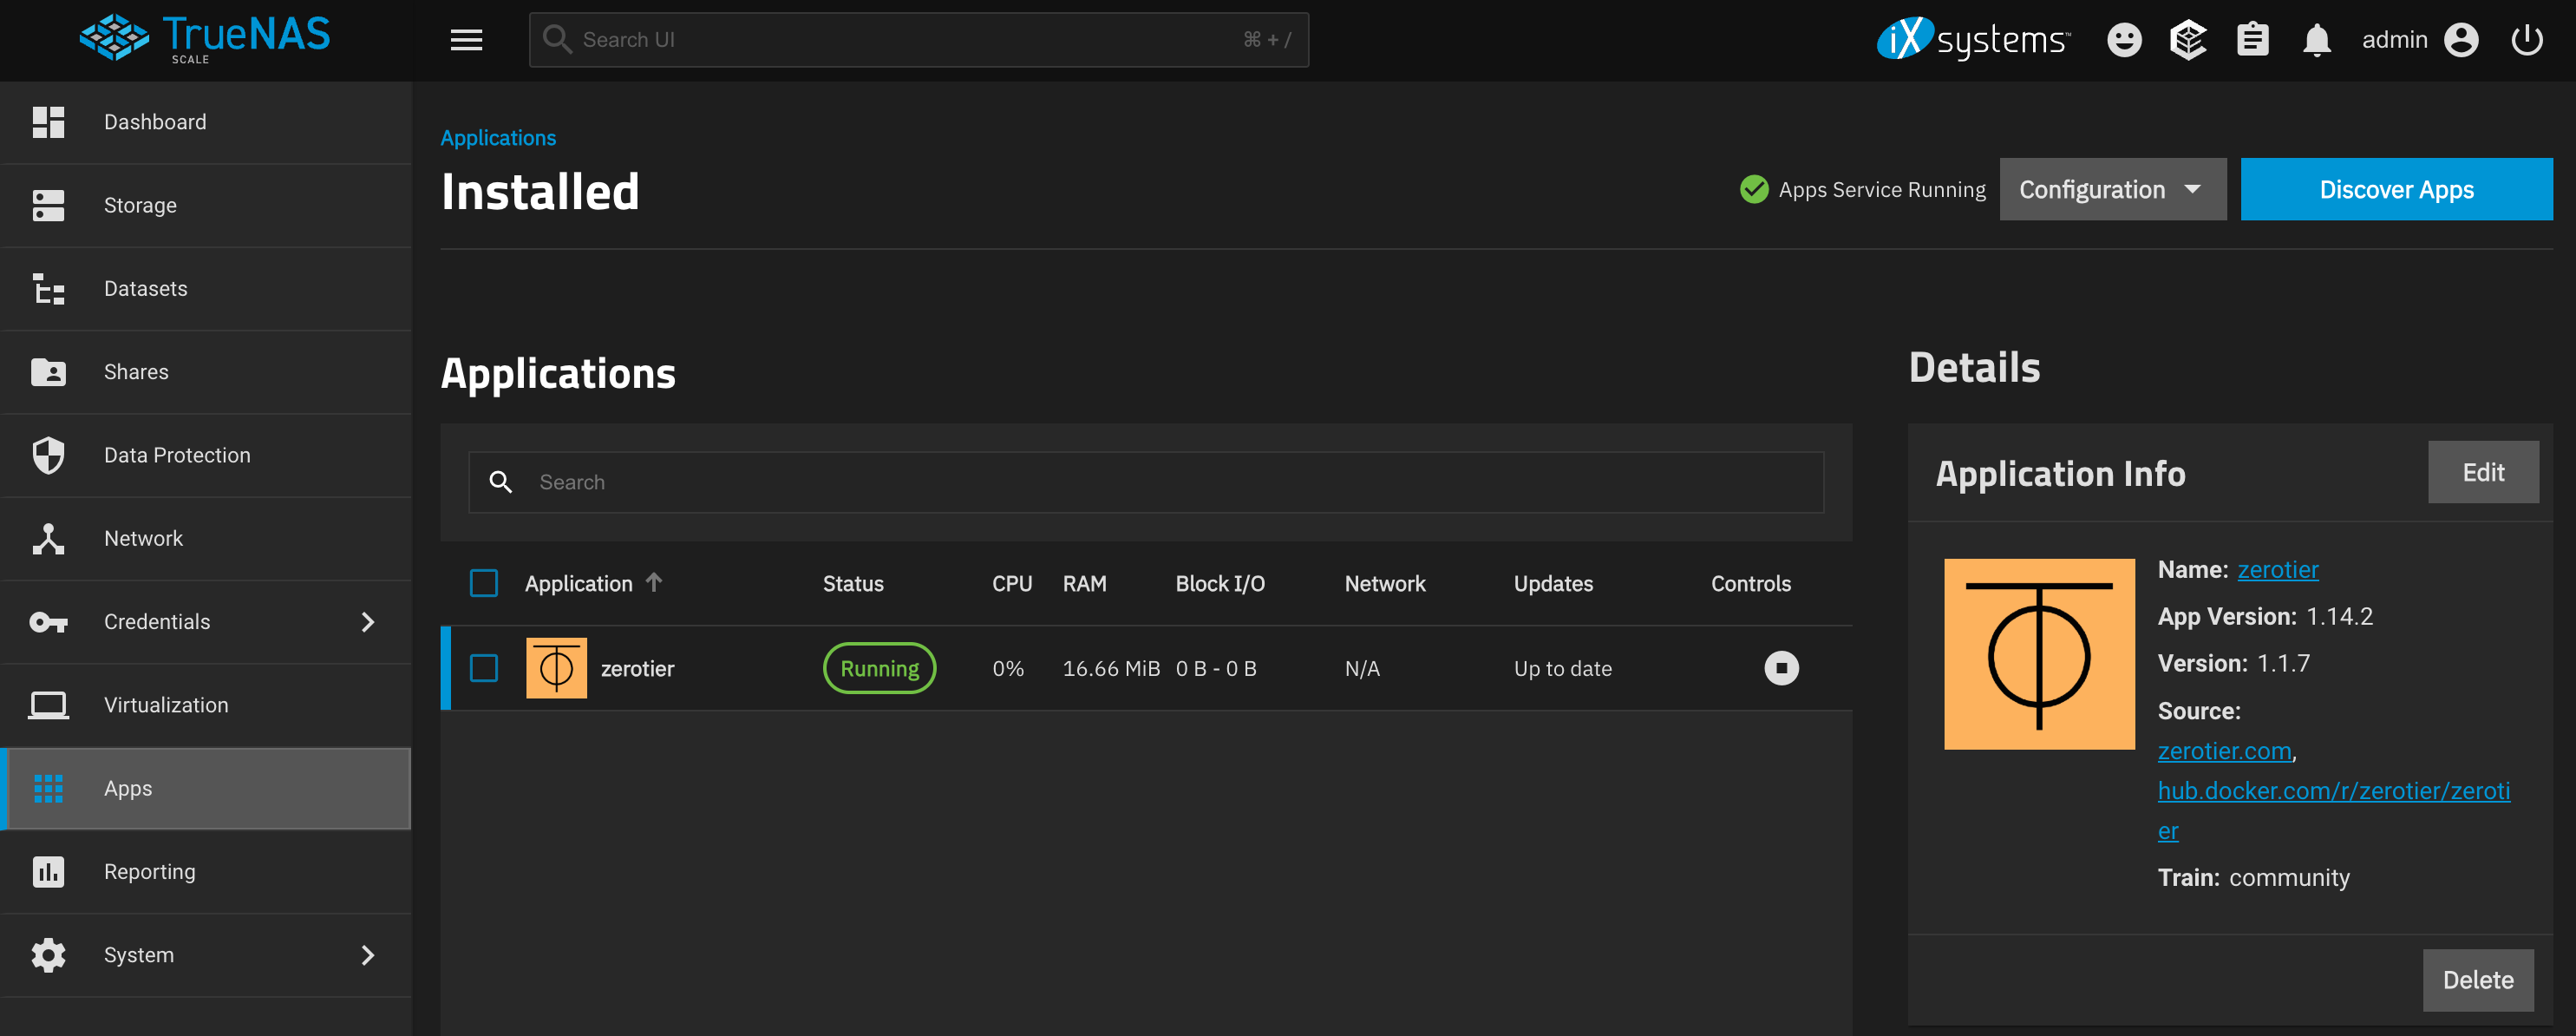The height and width of the screenshot is (1036, 2576).
Task: Go to Network settings
Action: (205, 538)
